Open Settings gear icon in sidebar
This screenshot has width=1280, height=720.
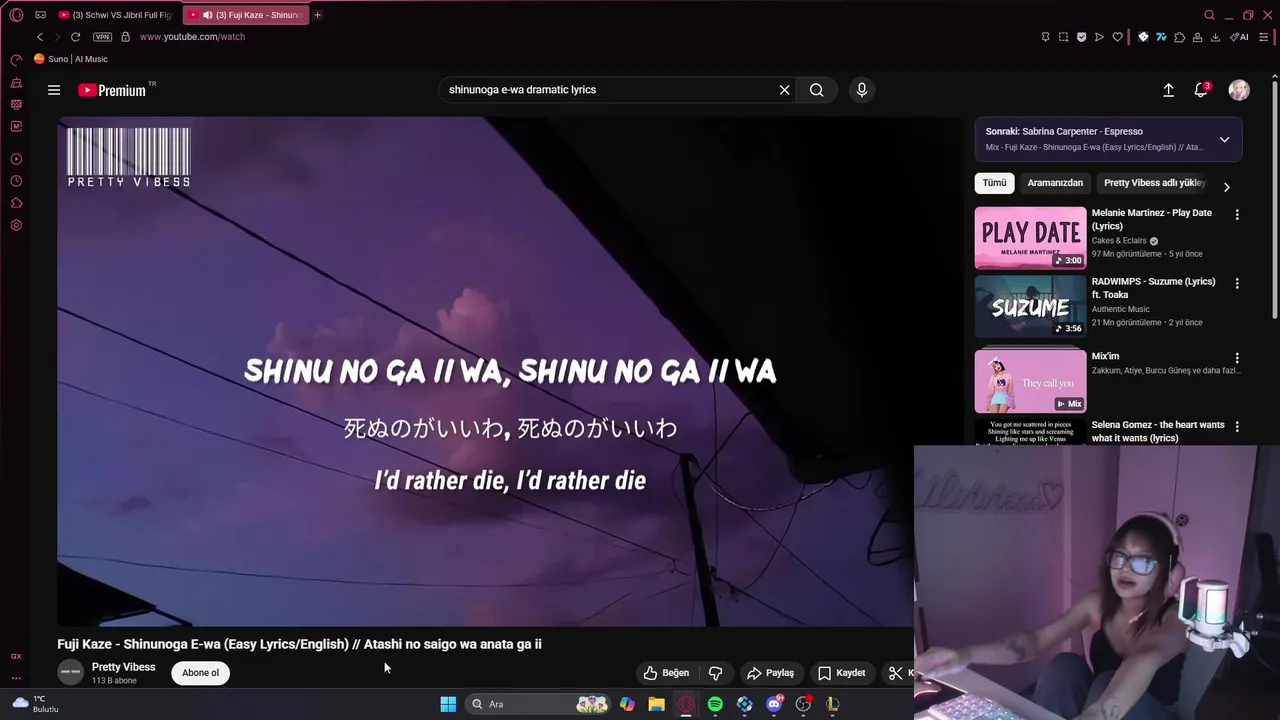click(x=16, y=225)
